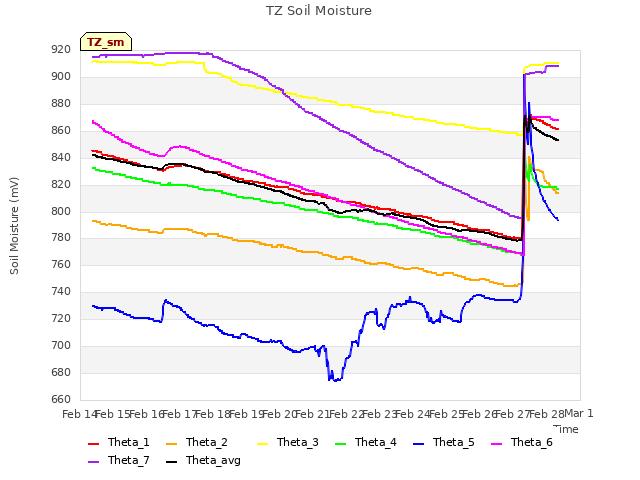Image resolution: width=640 pixels, height=480 pixels.
Task: Click the 840 y-axis tick label
Action: 61,158
